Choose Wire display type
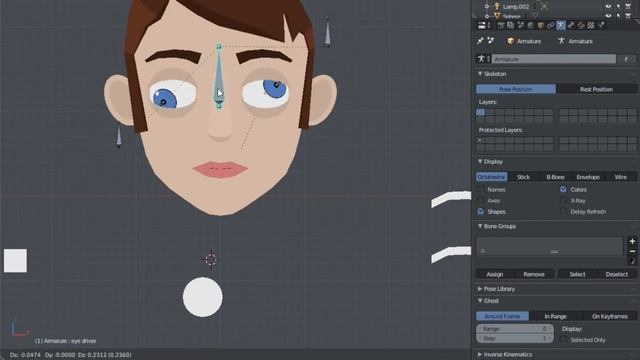Screen dimensions: 640x360 point(620,177)
